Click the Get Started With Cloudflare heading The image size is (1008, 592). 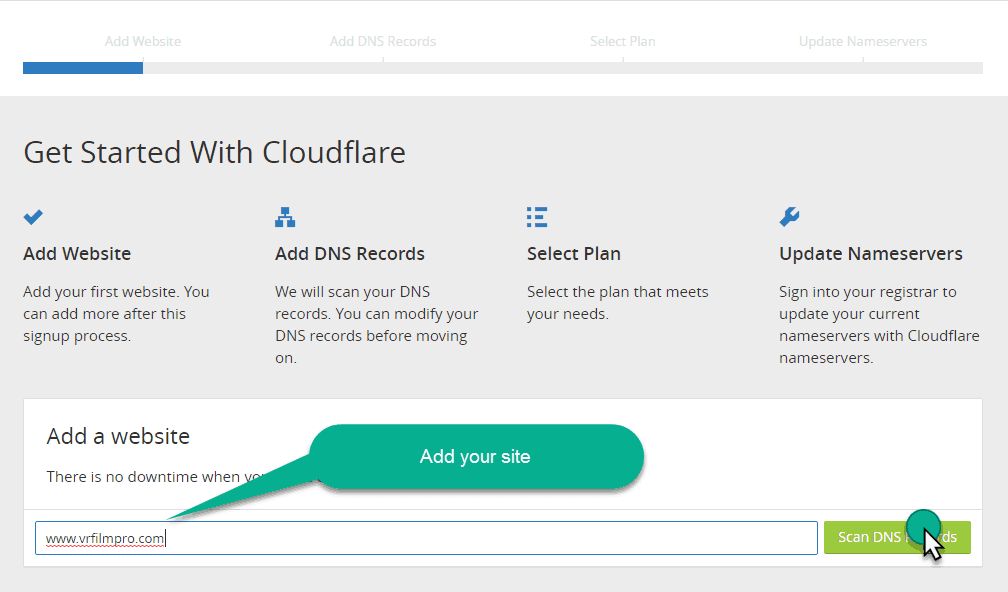(214, 153)
